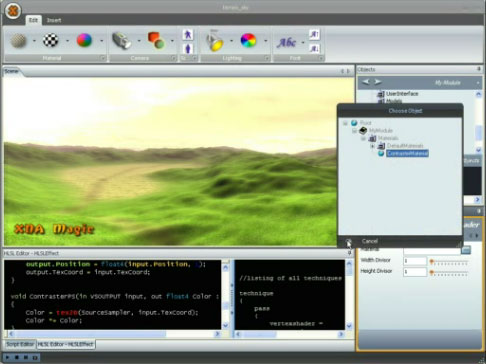Click Objects panel scrollbar up arrow
This screenshot has height=364, width=486.
(x=479, y=94)
